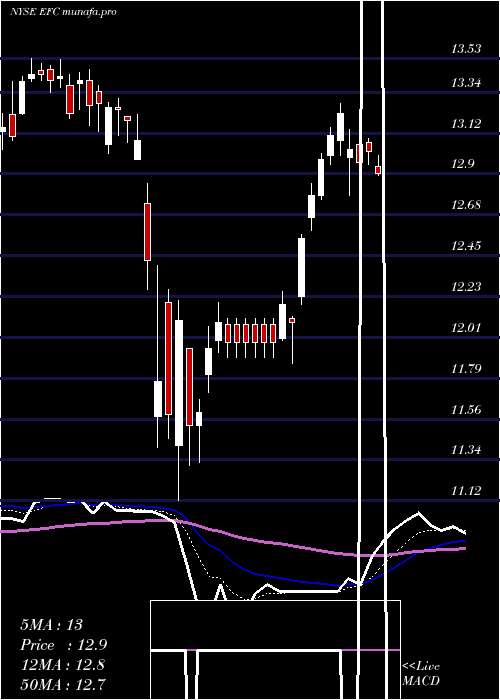
Task: Click the 12.23 price axis label
Action: tap(466, 286)
